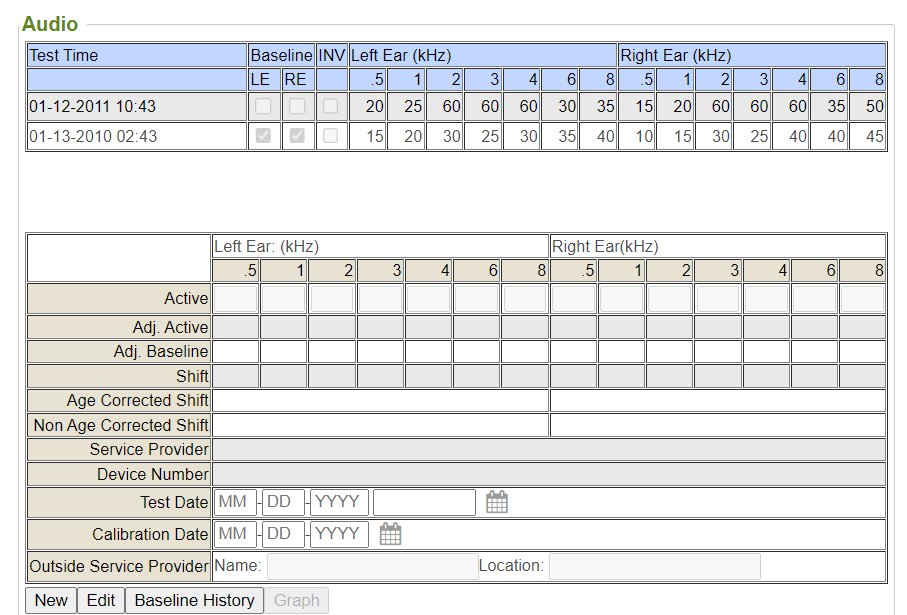Screen dimensions: 907x615
Task: Click the Calibration Date day field
Action: click(x=283, y=534)
